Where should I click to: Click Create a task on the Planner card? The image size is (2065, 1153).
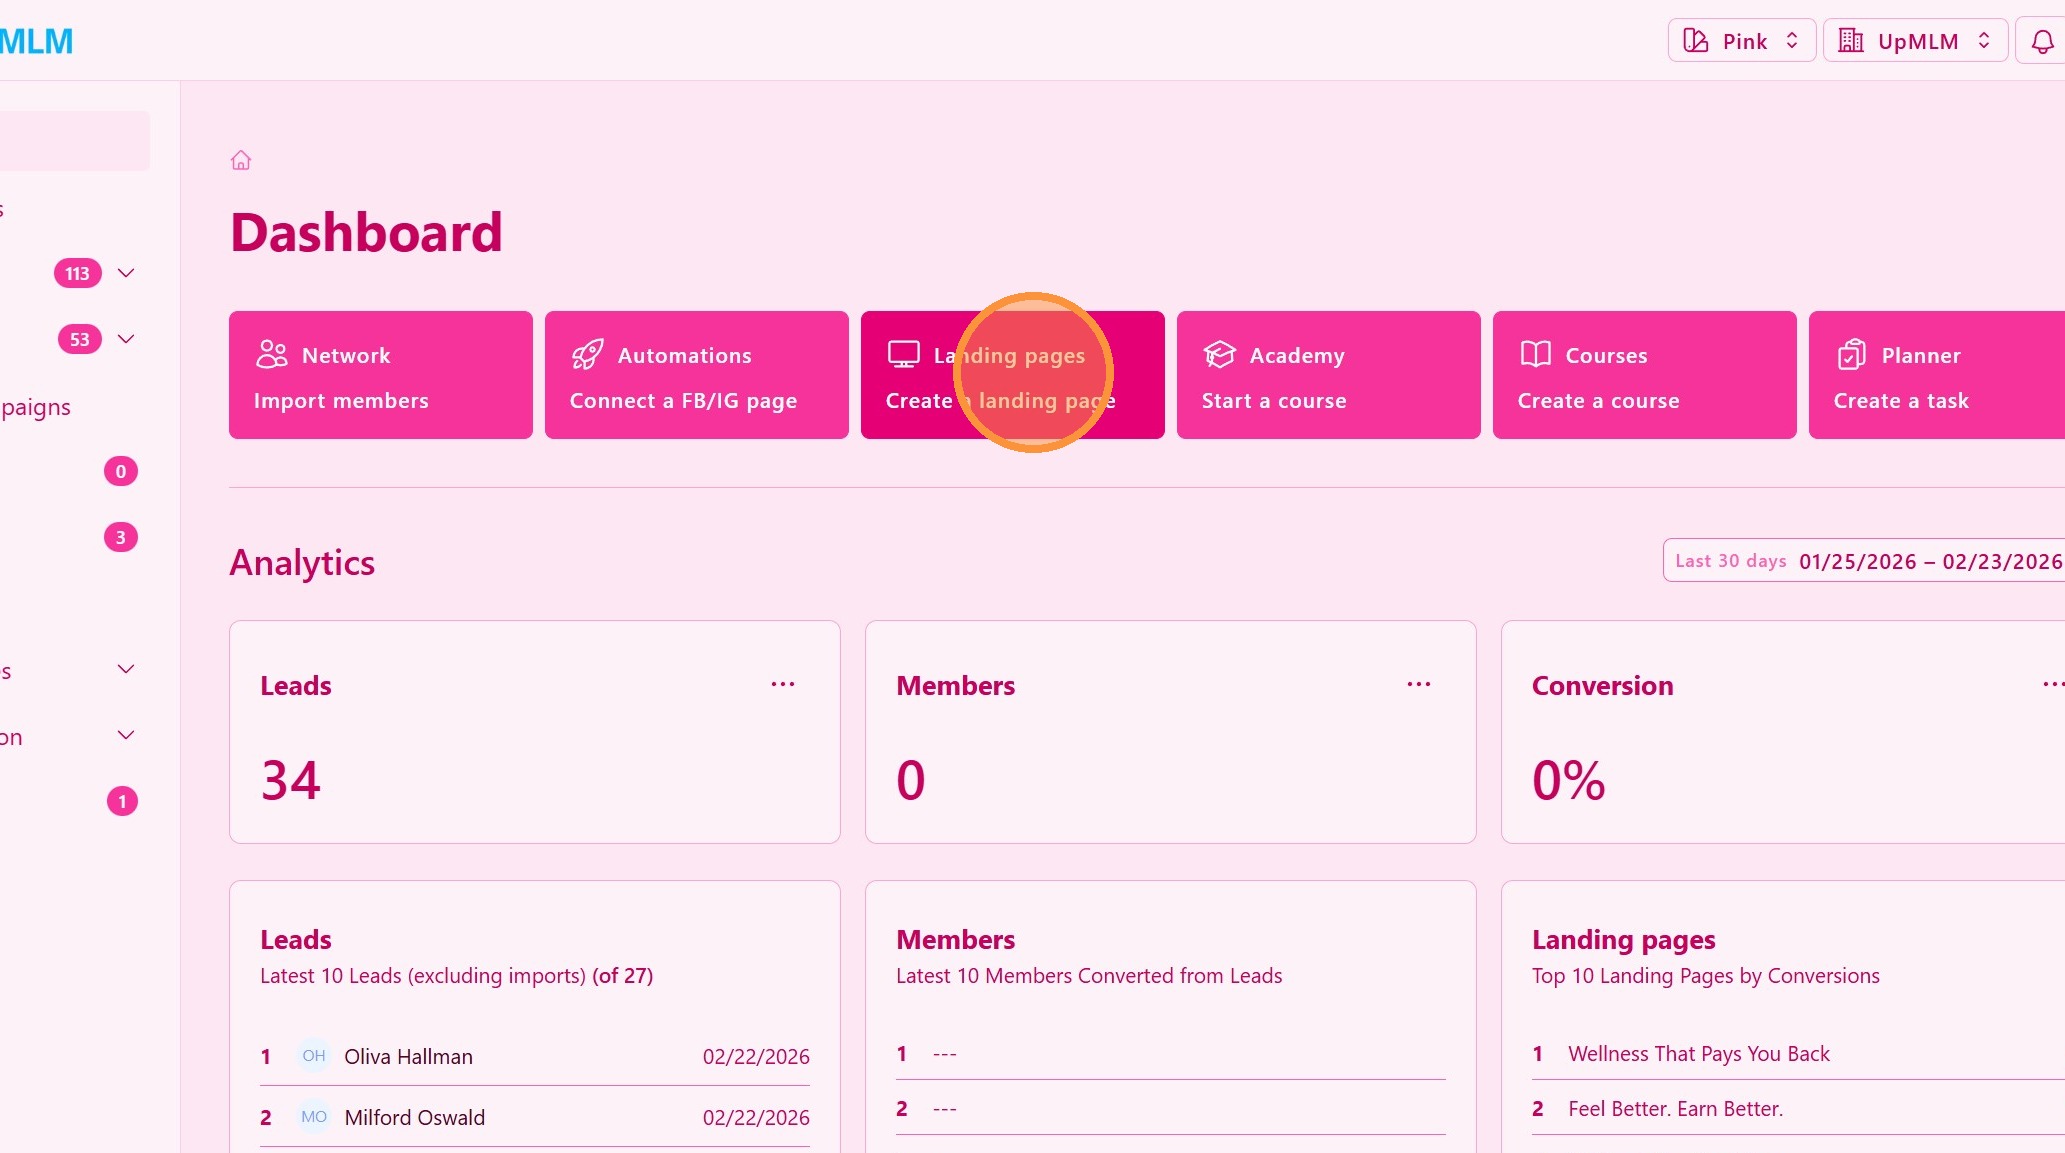[x=1900, y=401]
